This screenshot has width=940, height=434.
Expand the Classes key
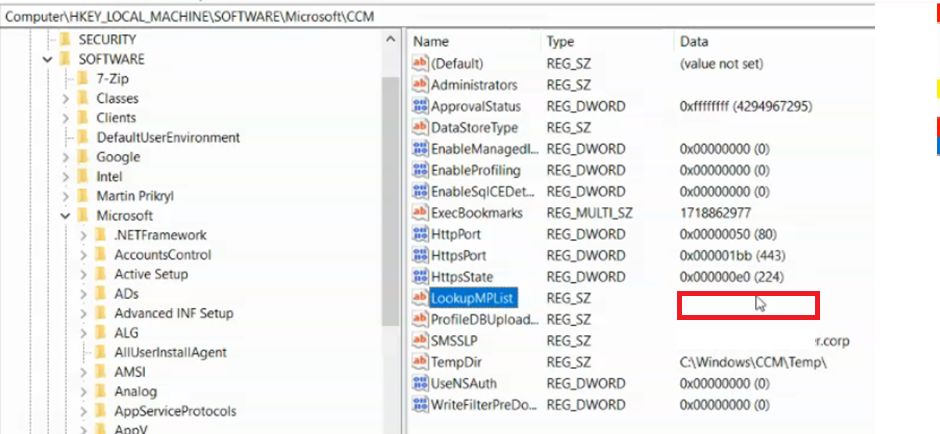[66, 98]
